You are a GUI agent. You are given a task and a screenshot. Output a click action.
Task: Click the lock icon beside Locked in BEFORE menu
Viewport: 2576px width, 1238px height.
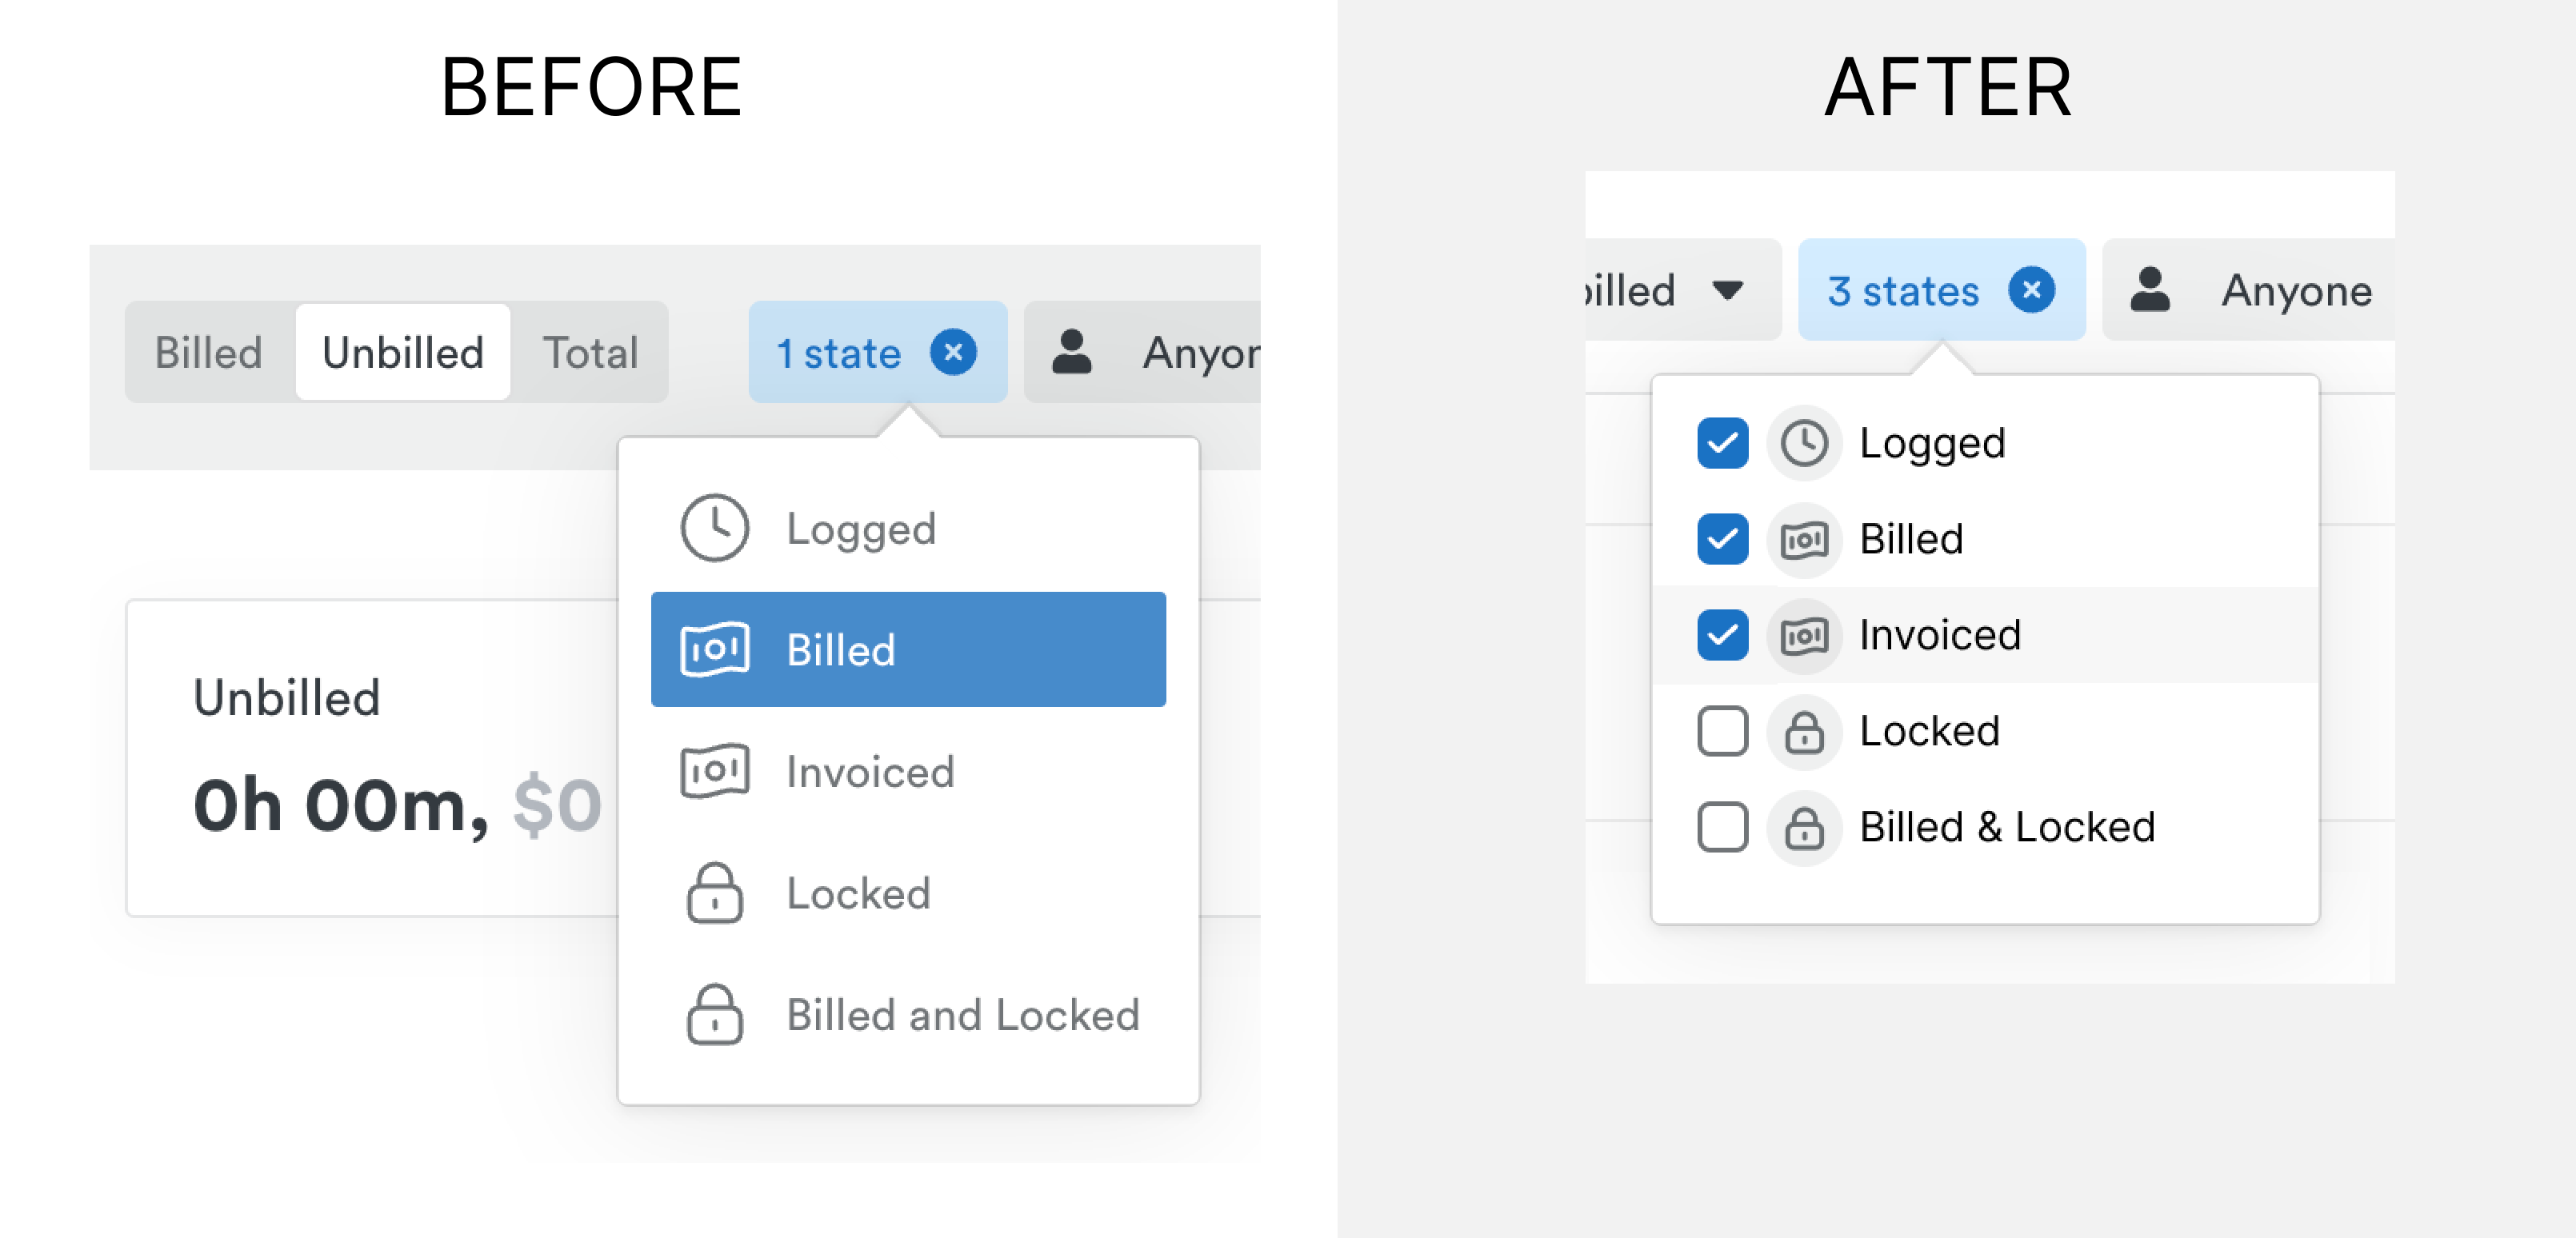714,893
